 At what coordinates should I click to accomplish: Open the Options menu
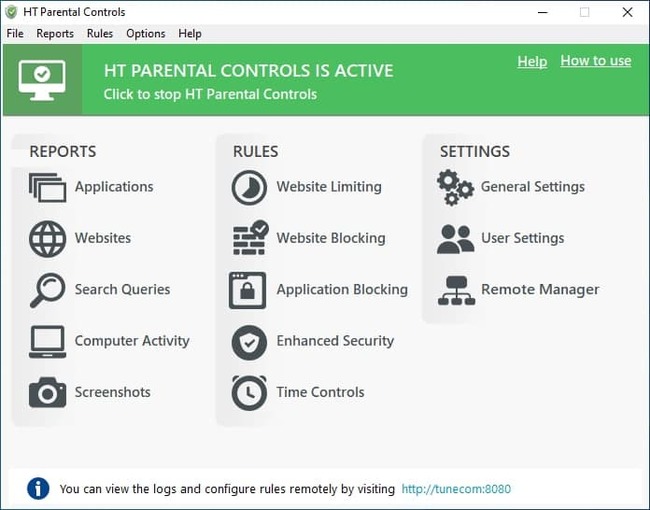coord(146,33)
